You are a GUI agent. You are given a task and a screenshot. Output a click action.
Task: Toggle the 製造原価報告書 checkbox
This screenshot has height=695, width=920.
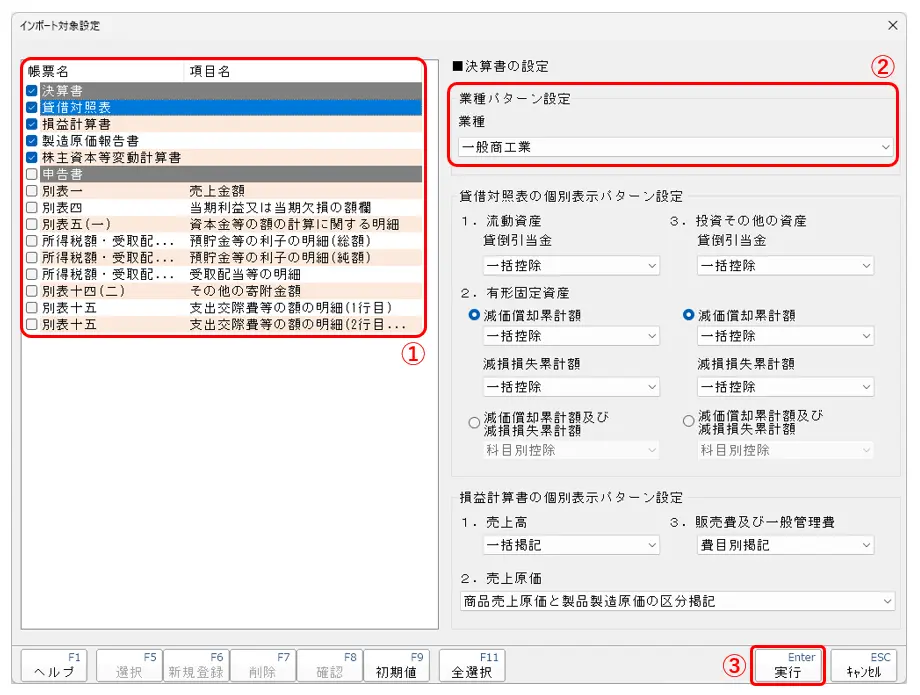32,141
